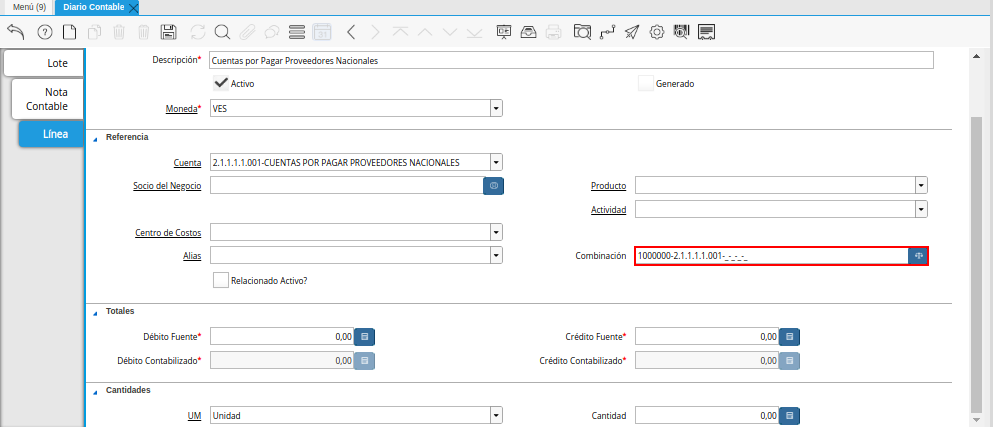Open the Help question mark icon

(44, 32)
